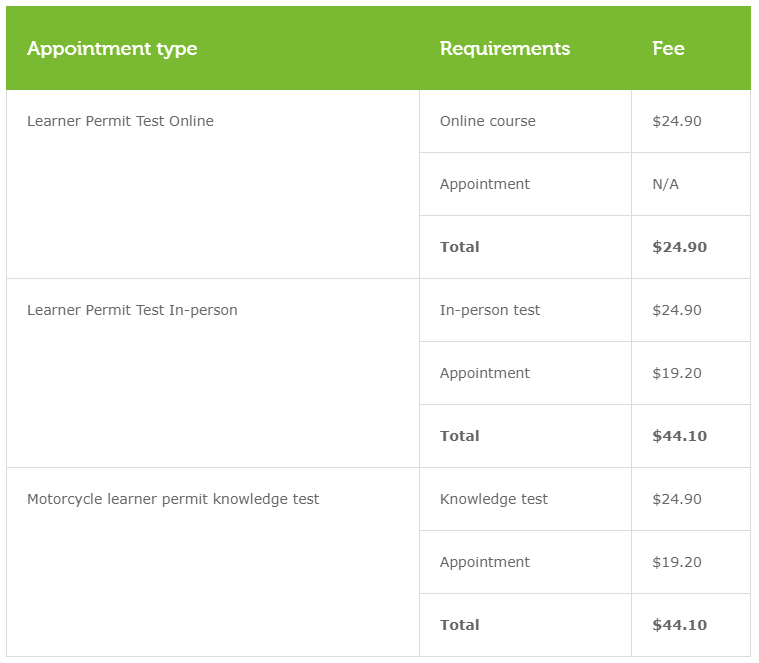
Task: Click the $24.90 fee beside In-person test
Action: [677, 310]
